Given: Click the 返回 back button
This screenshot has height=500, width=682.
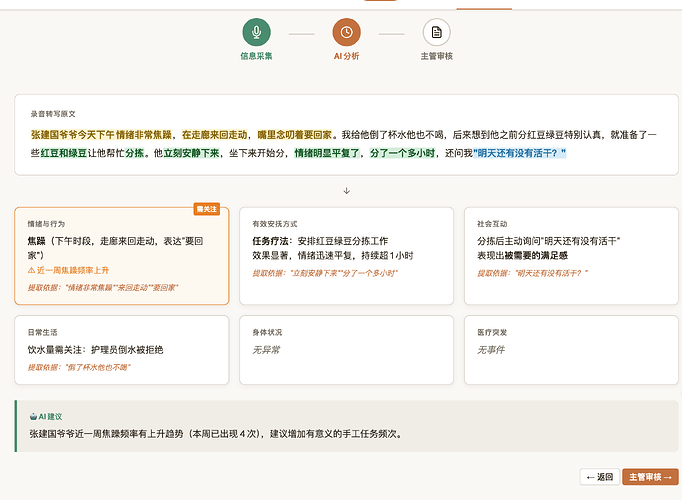Looking at the screenshot, I should click(600, 477).
